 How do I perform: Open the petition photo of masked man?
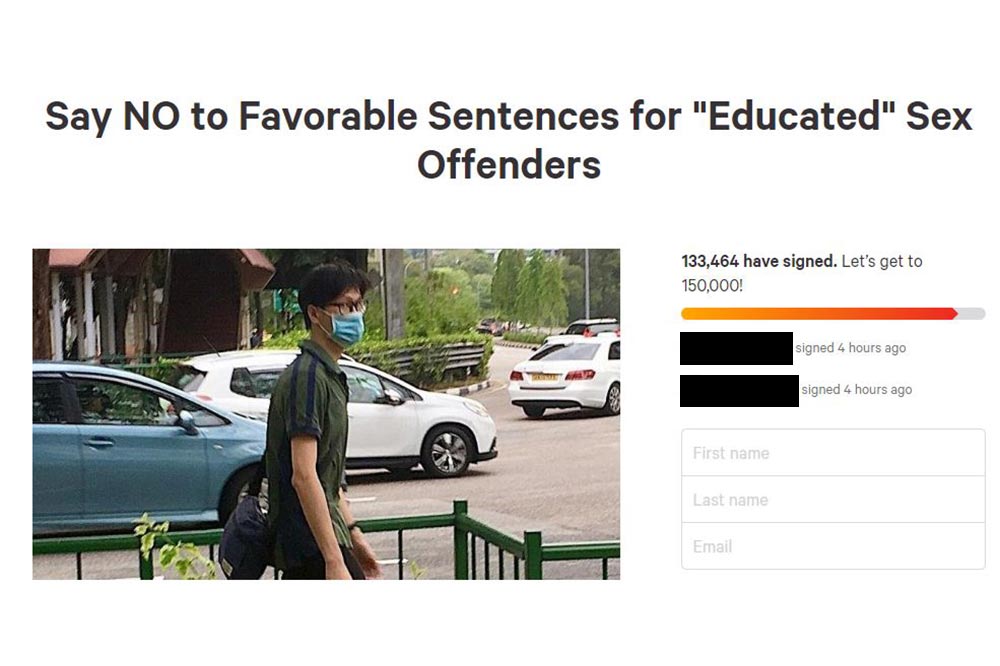pyautogui.click(x=326, y=414)
